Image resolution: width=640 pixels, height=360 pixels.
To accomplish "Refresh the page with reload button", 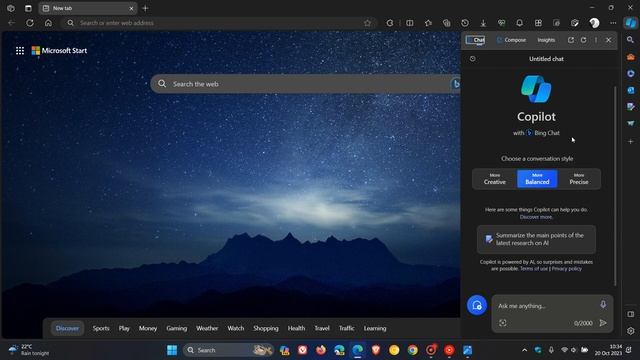I will [30, 23].
